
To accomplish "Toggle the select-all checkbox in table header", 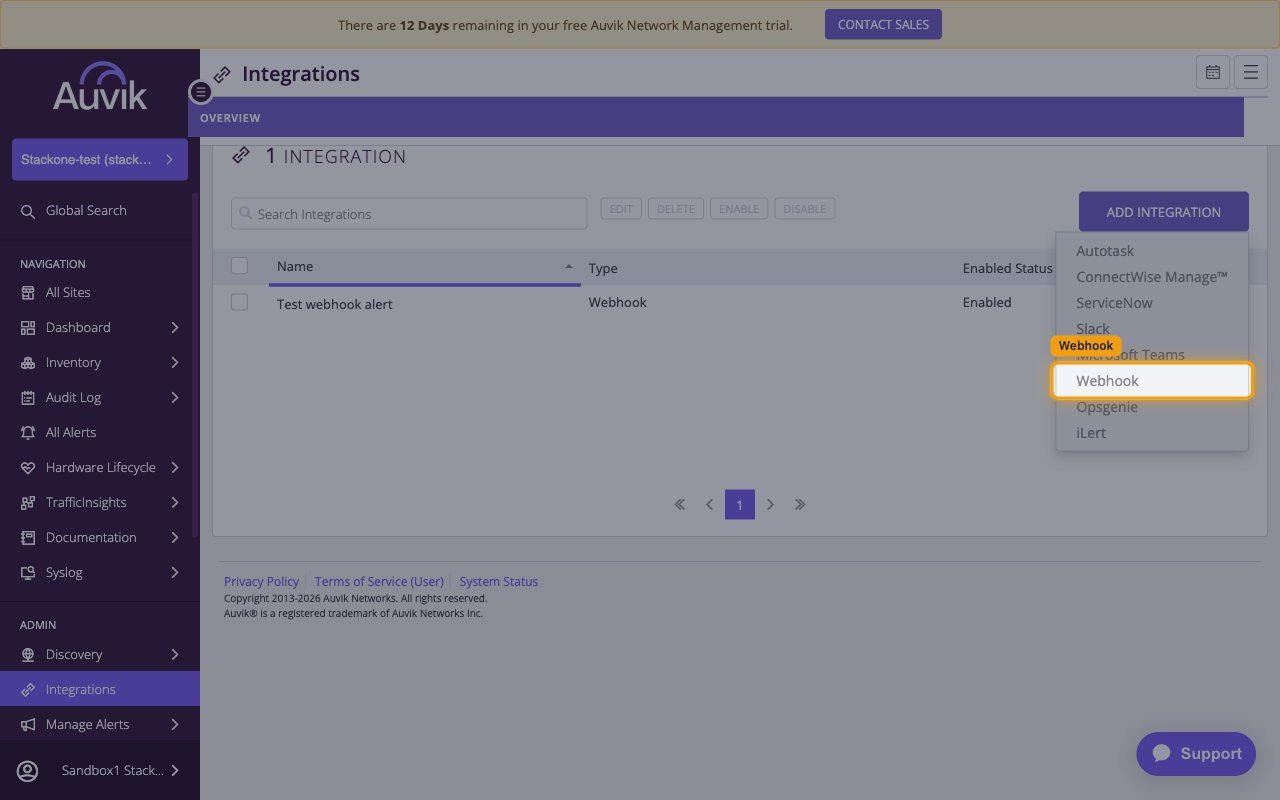I will click(x=239, y=266).
